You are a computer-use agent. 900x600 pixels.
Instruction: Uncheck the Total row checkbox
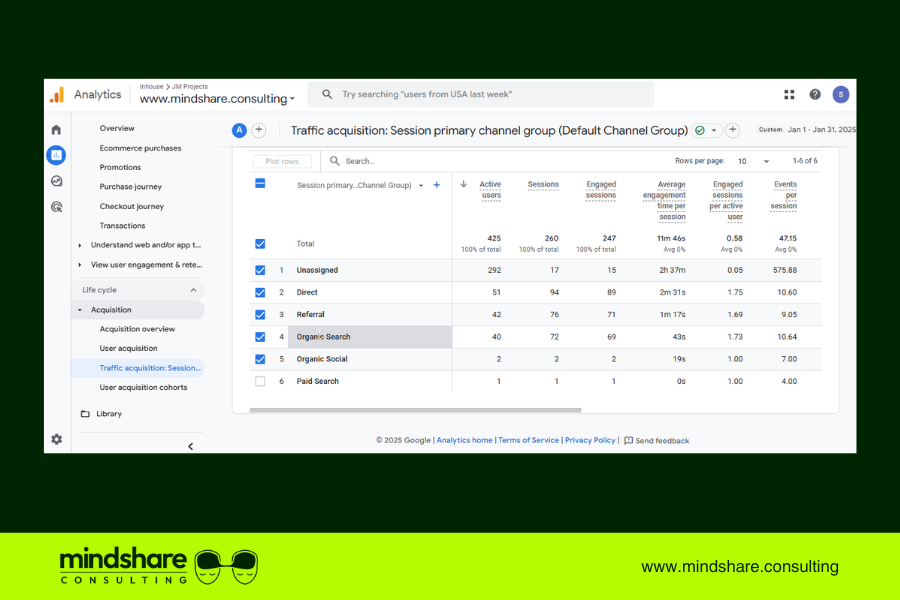(x=260, y=244)
